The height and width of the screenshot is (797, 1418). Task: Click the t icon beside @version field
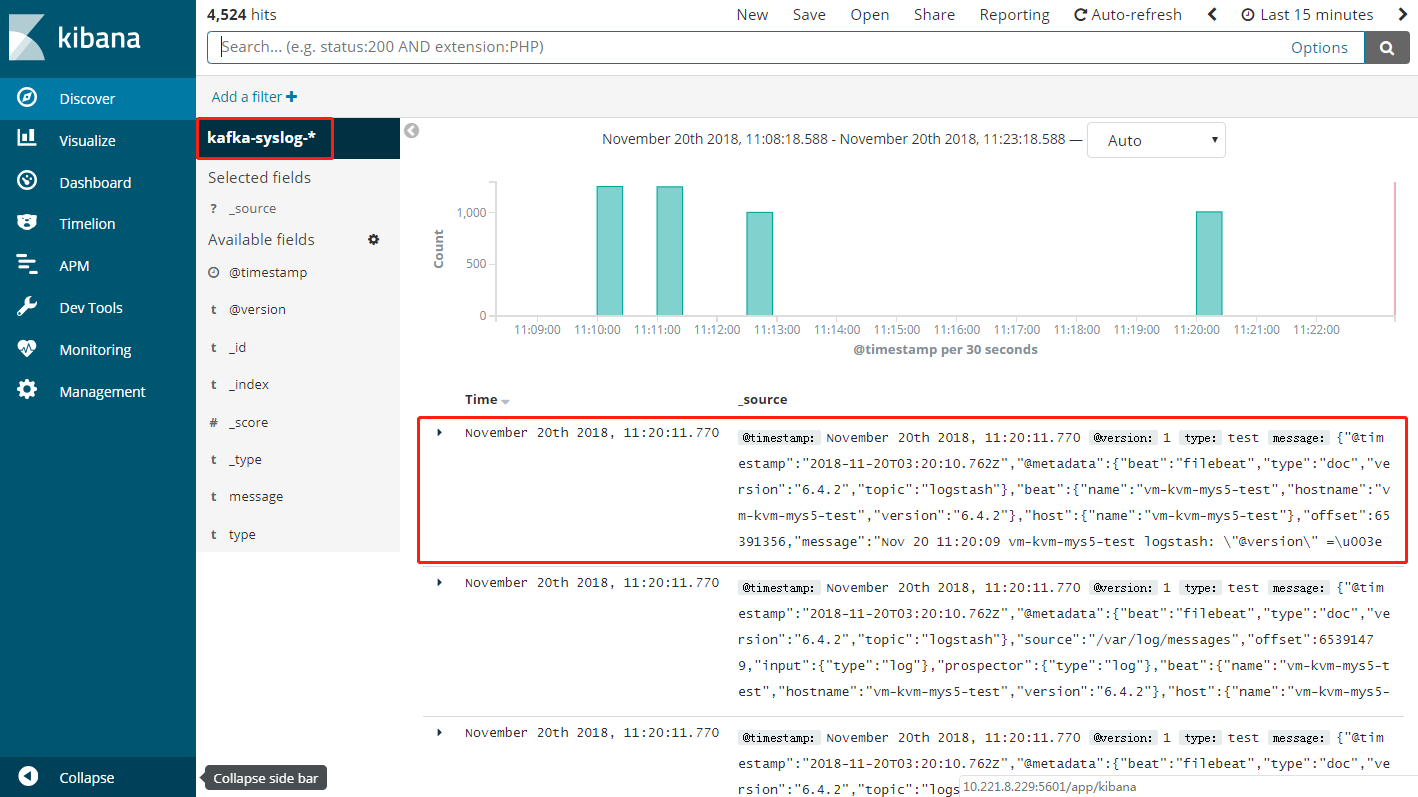tap(213, 310)
